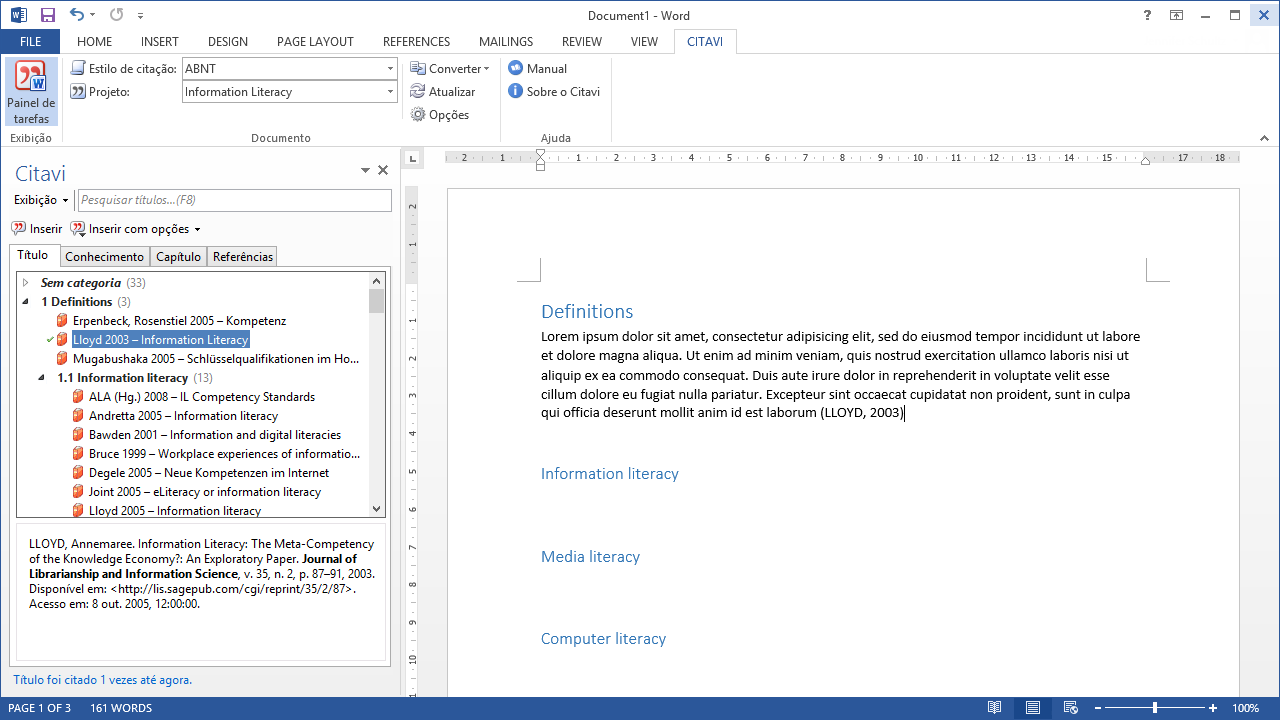Select Bawden 2001 reference entry

(215, 435)
